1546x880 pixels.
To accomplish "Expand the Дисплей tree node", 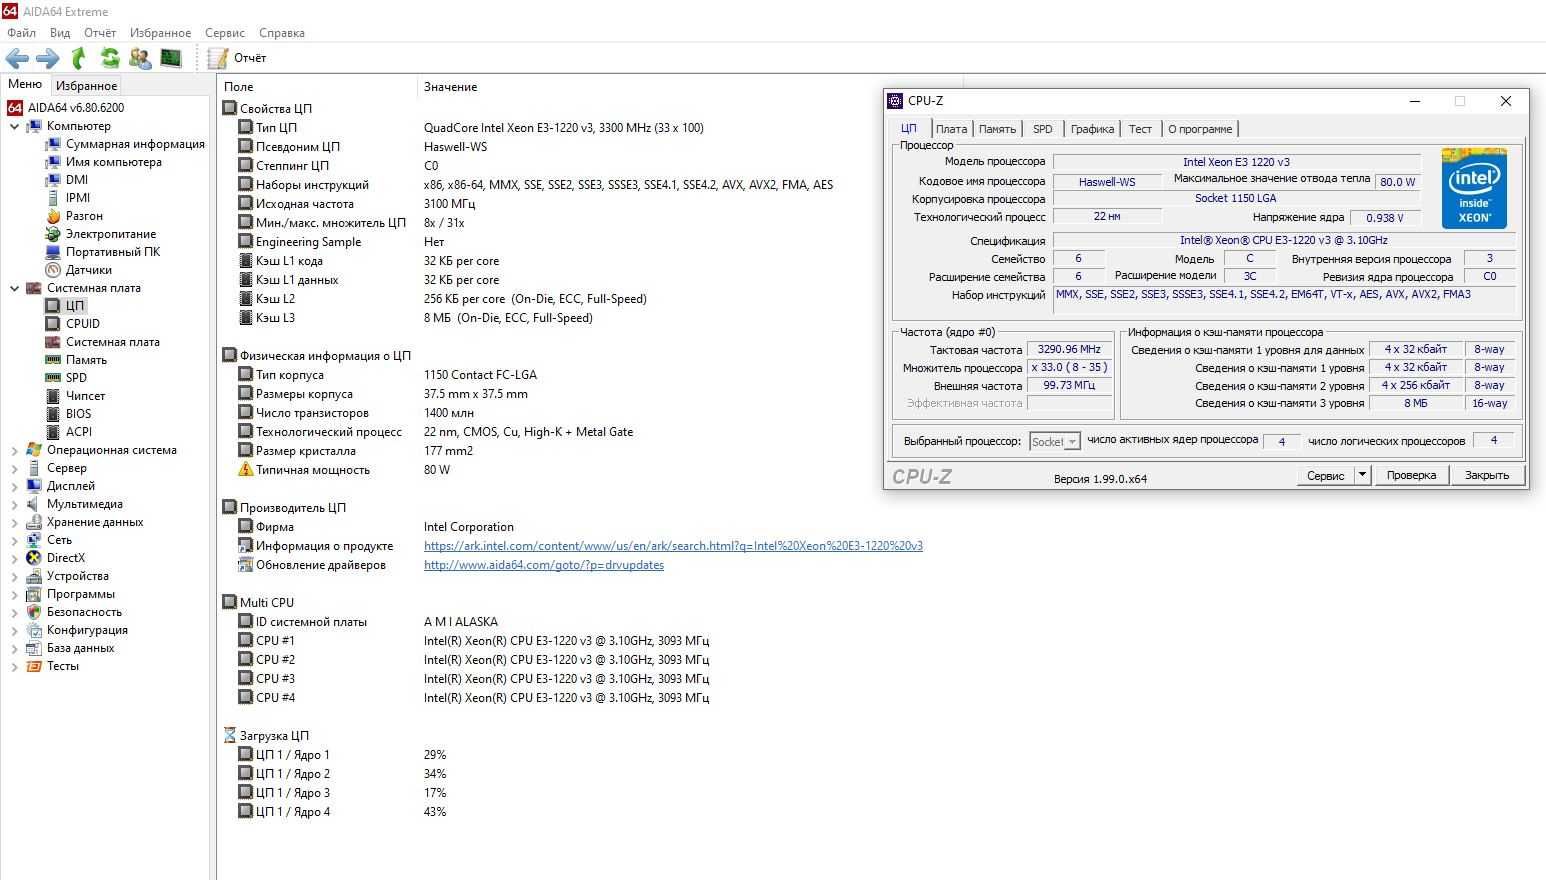I will click(14, 486).
